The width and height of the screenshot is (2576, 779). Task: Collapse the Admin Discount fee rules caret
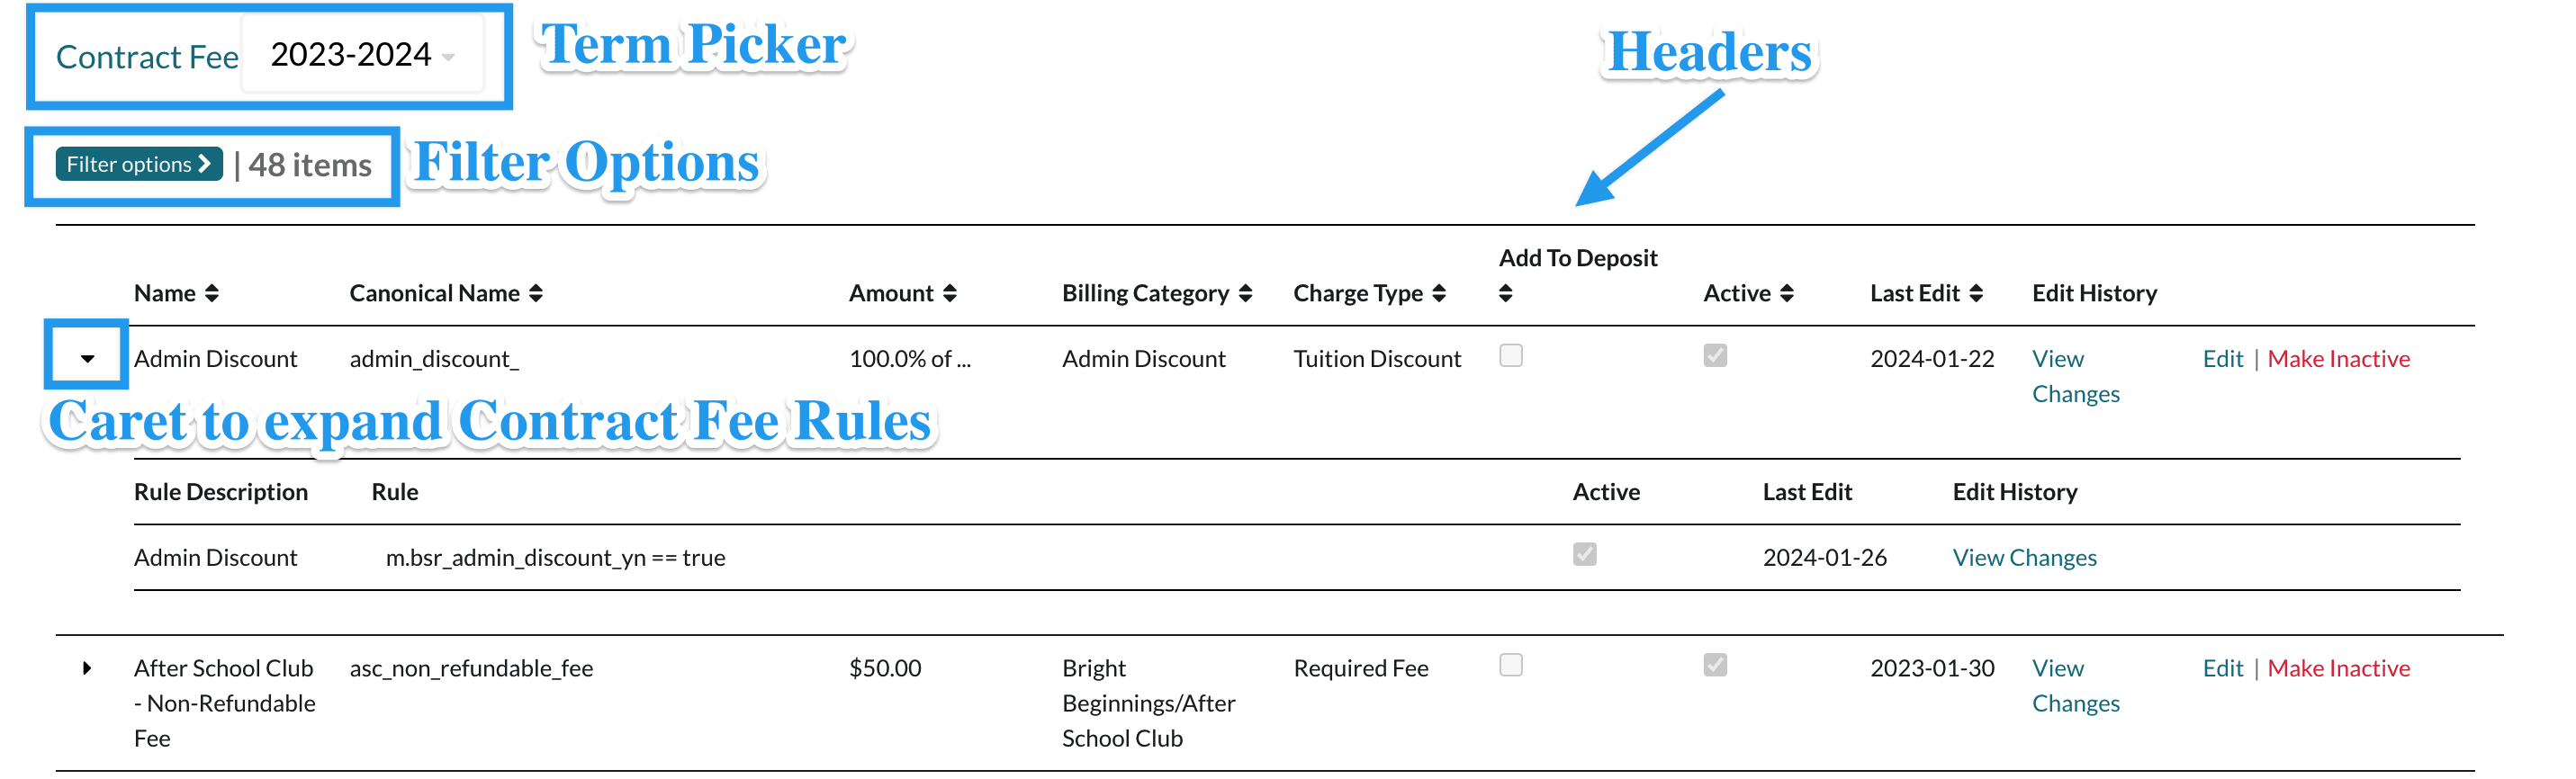[x=87, y=358]
